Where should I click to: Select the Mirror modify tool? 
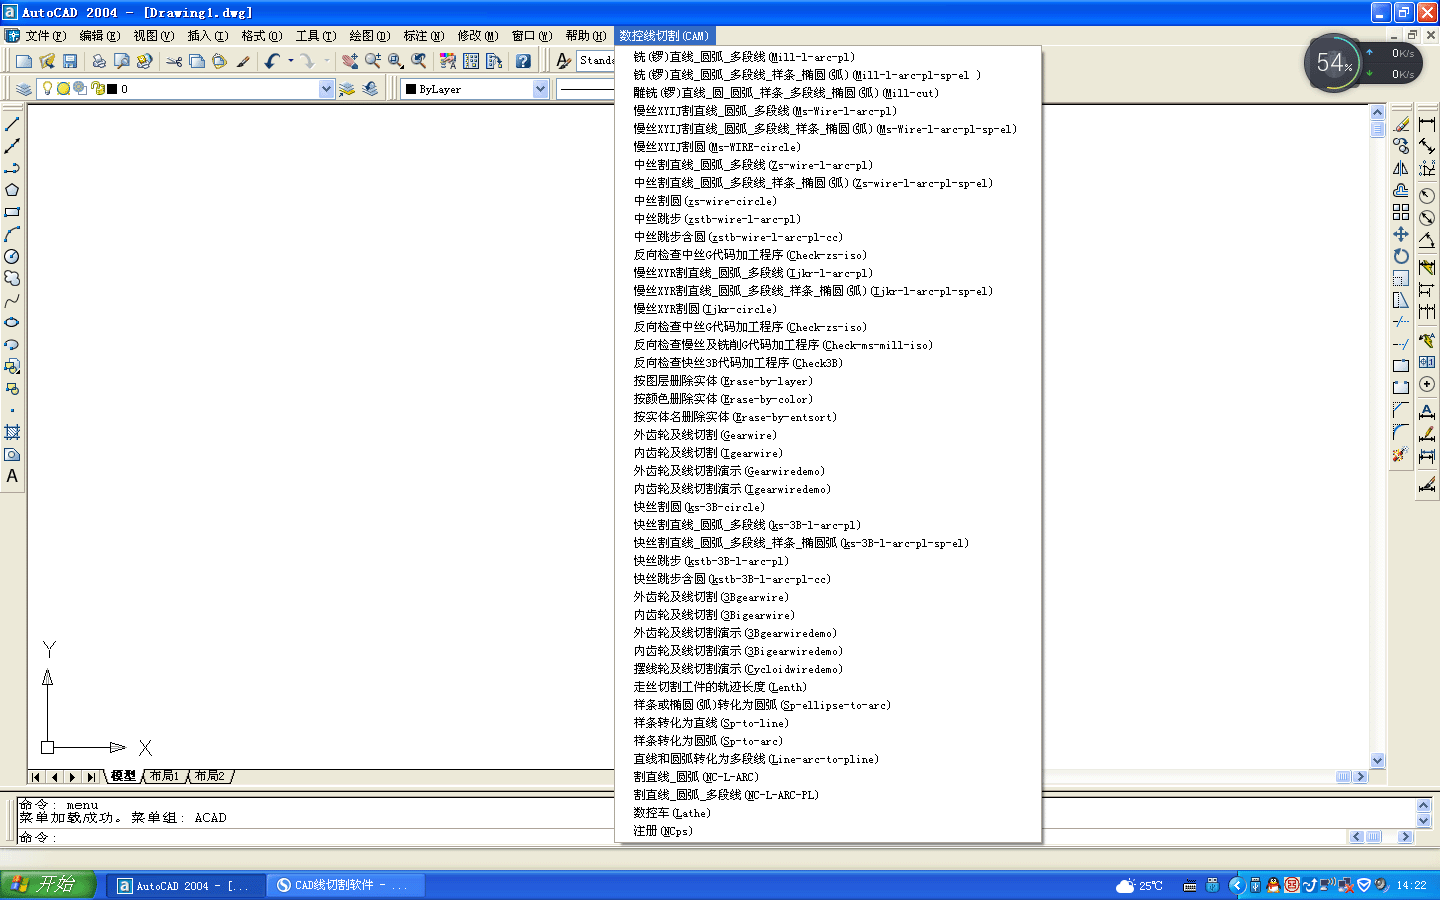[1401, 168]
